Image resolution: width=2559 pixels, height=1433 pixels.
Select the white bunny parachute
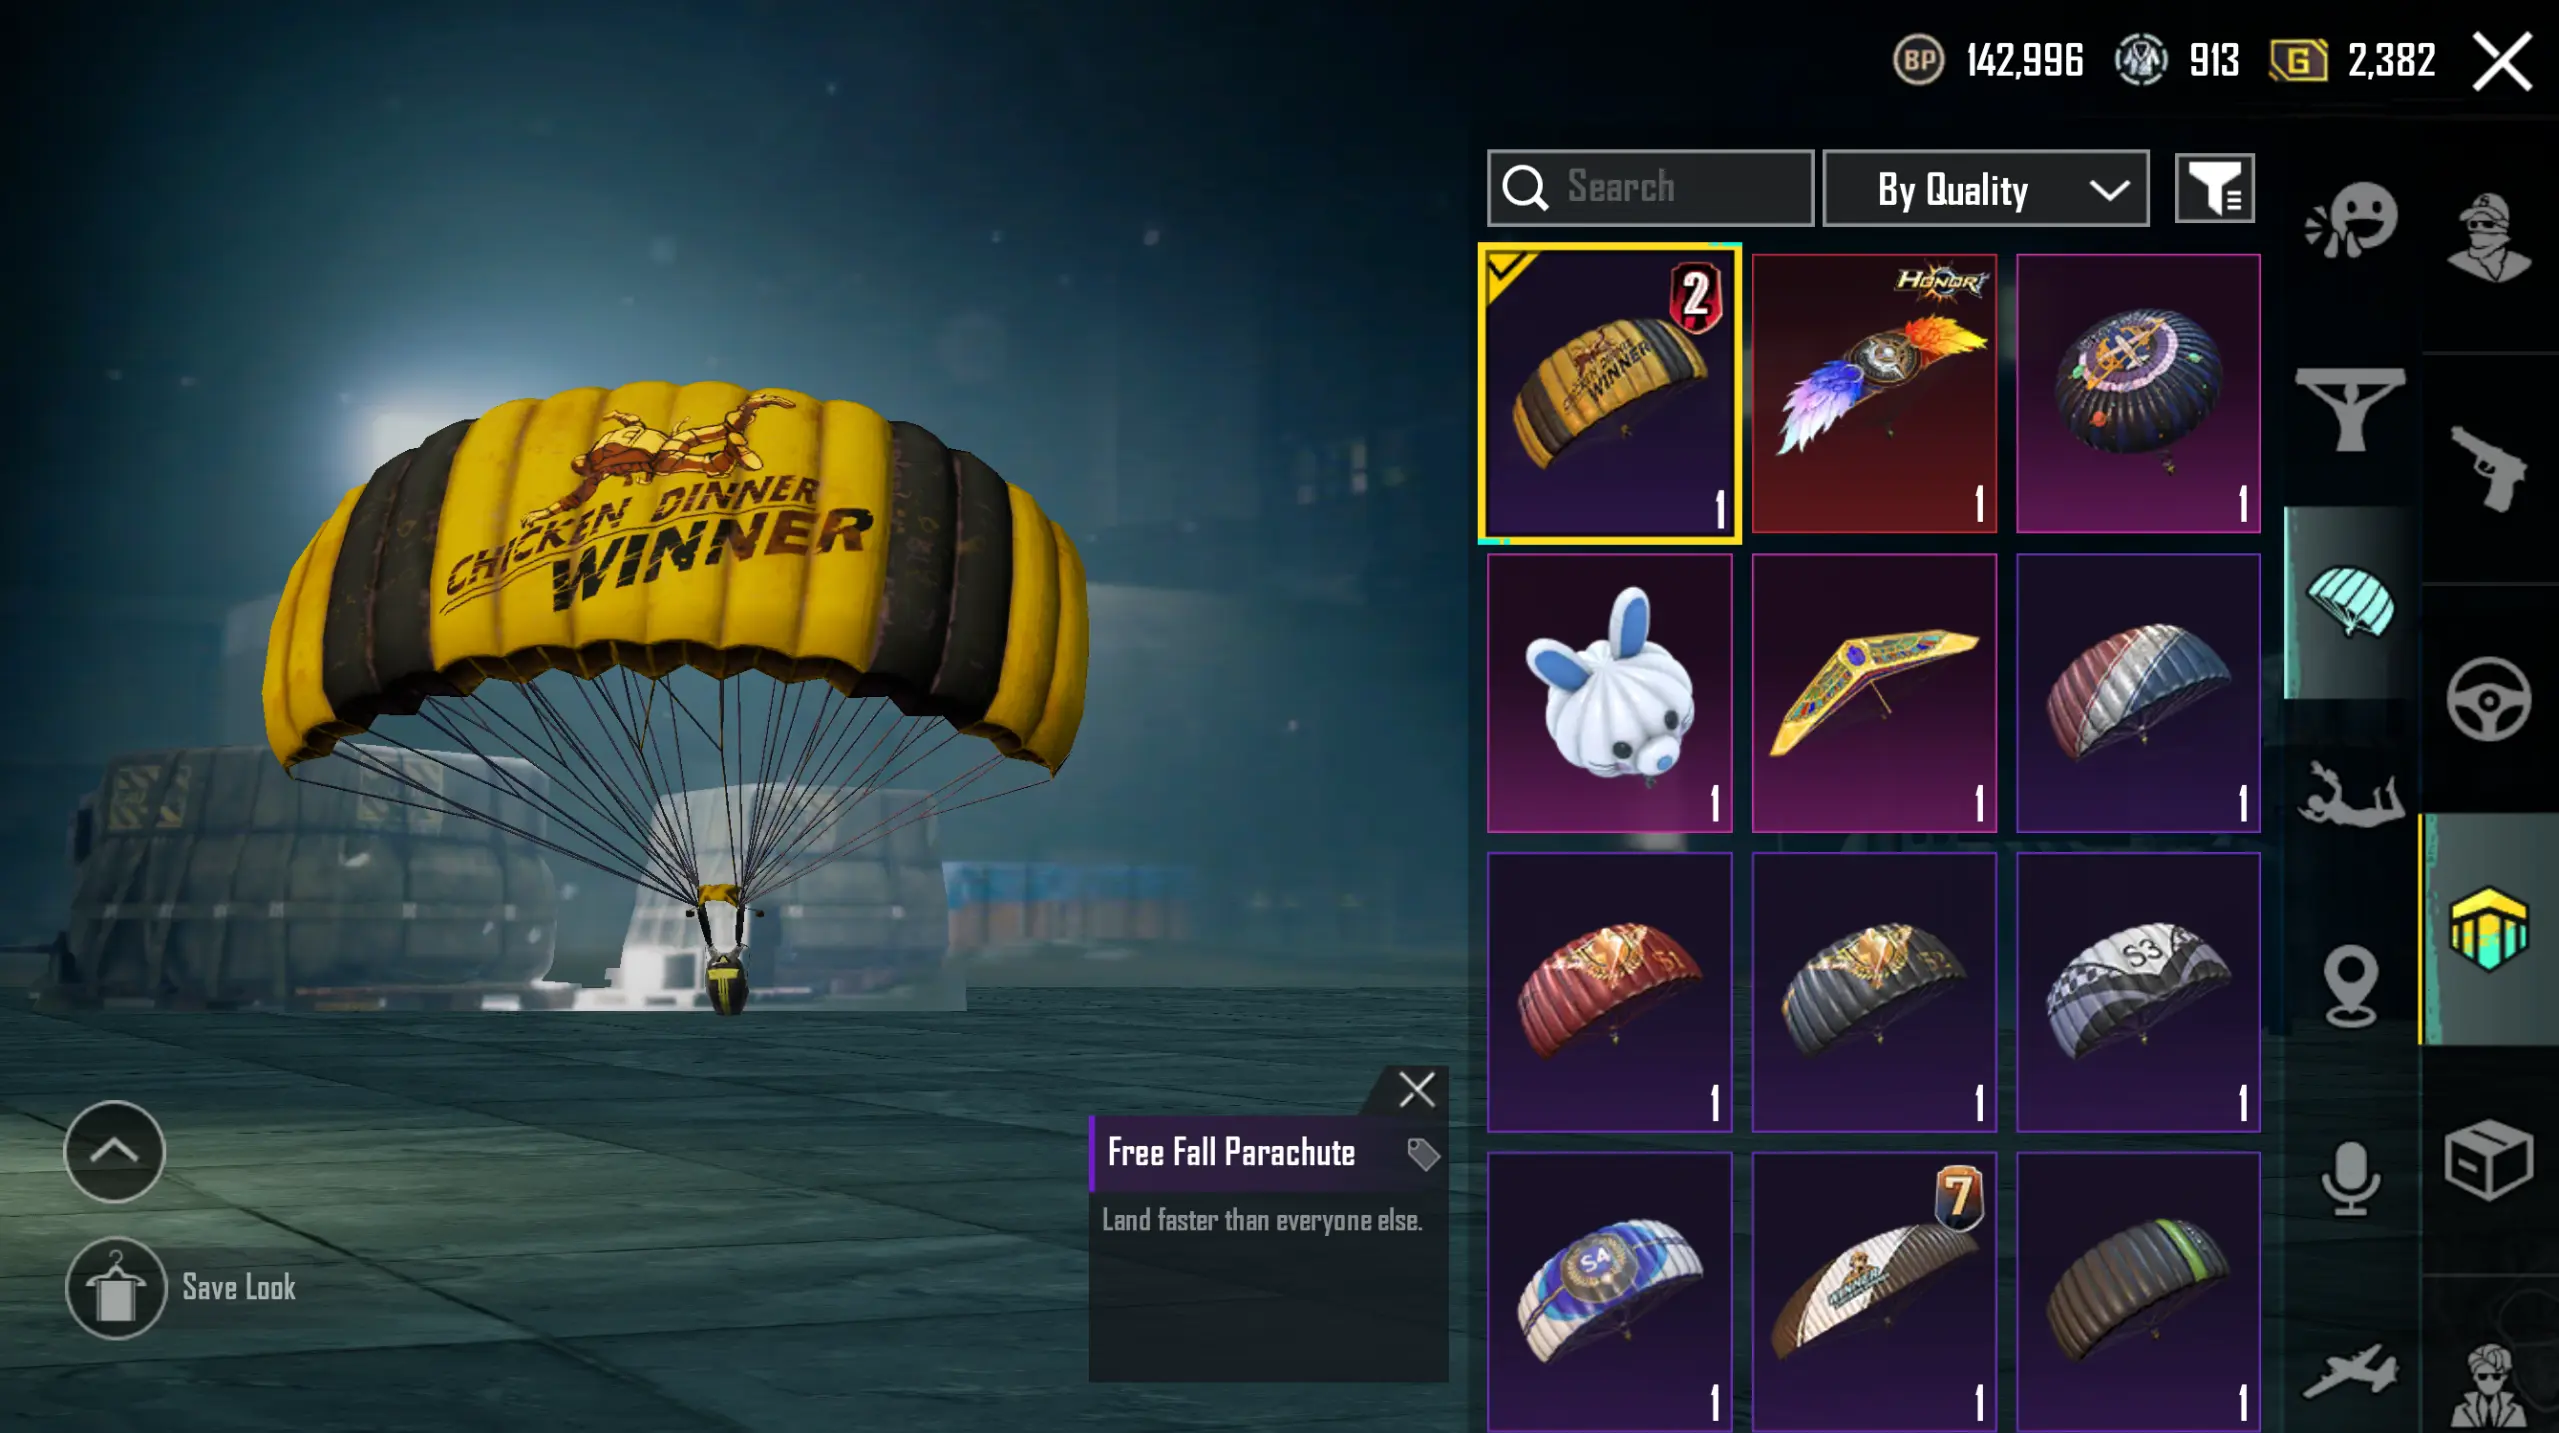[1609, 693]
